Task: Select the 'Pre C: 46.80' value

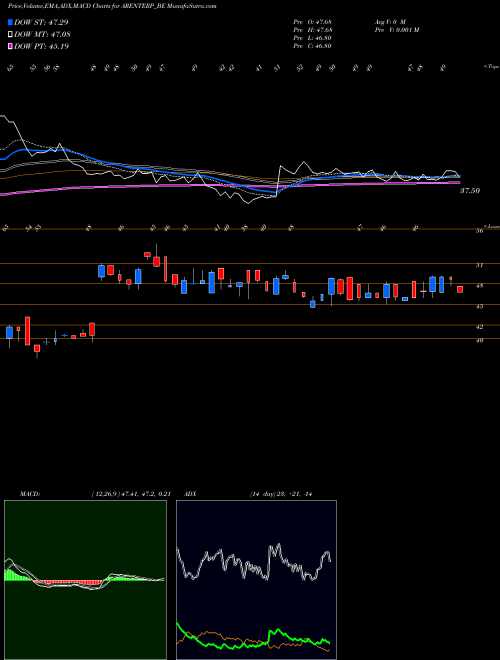Action: click(x=313, y=46)
